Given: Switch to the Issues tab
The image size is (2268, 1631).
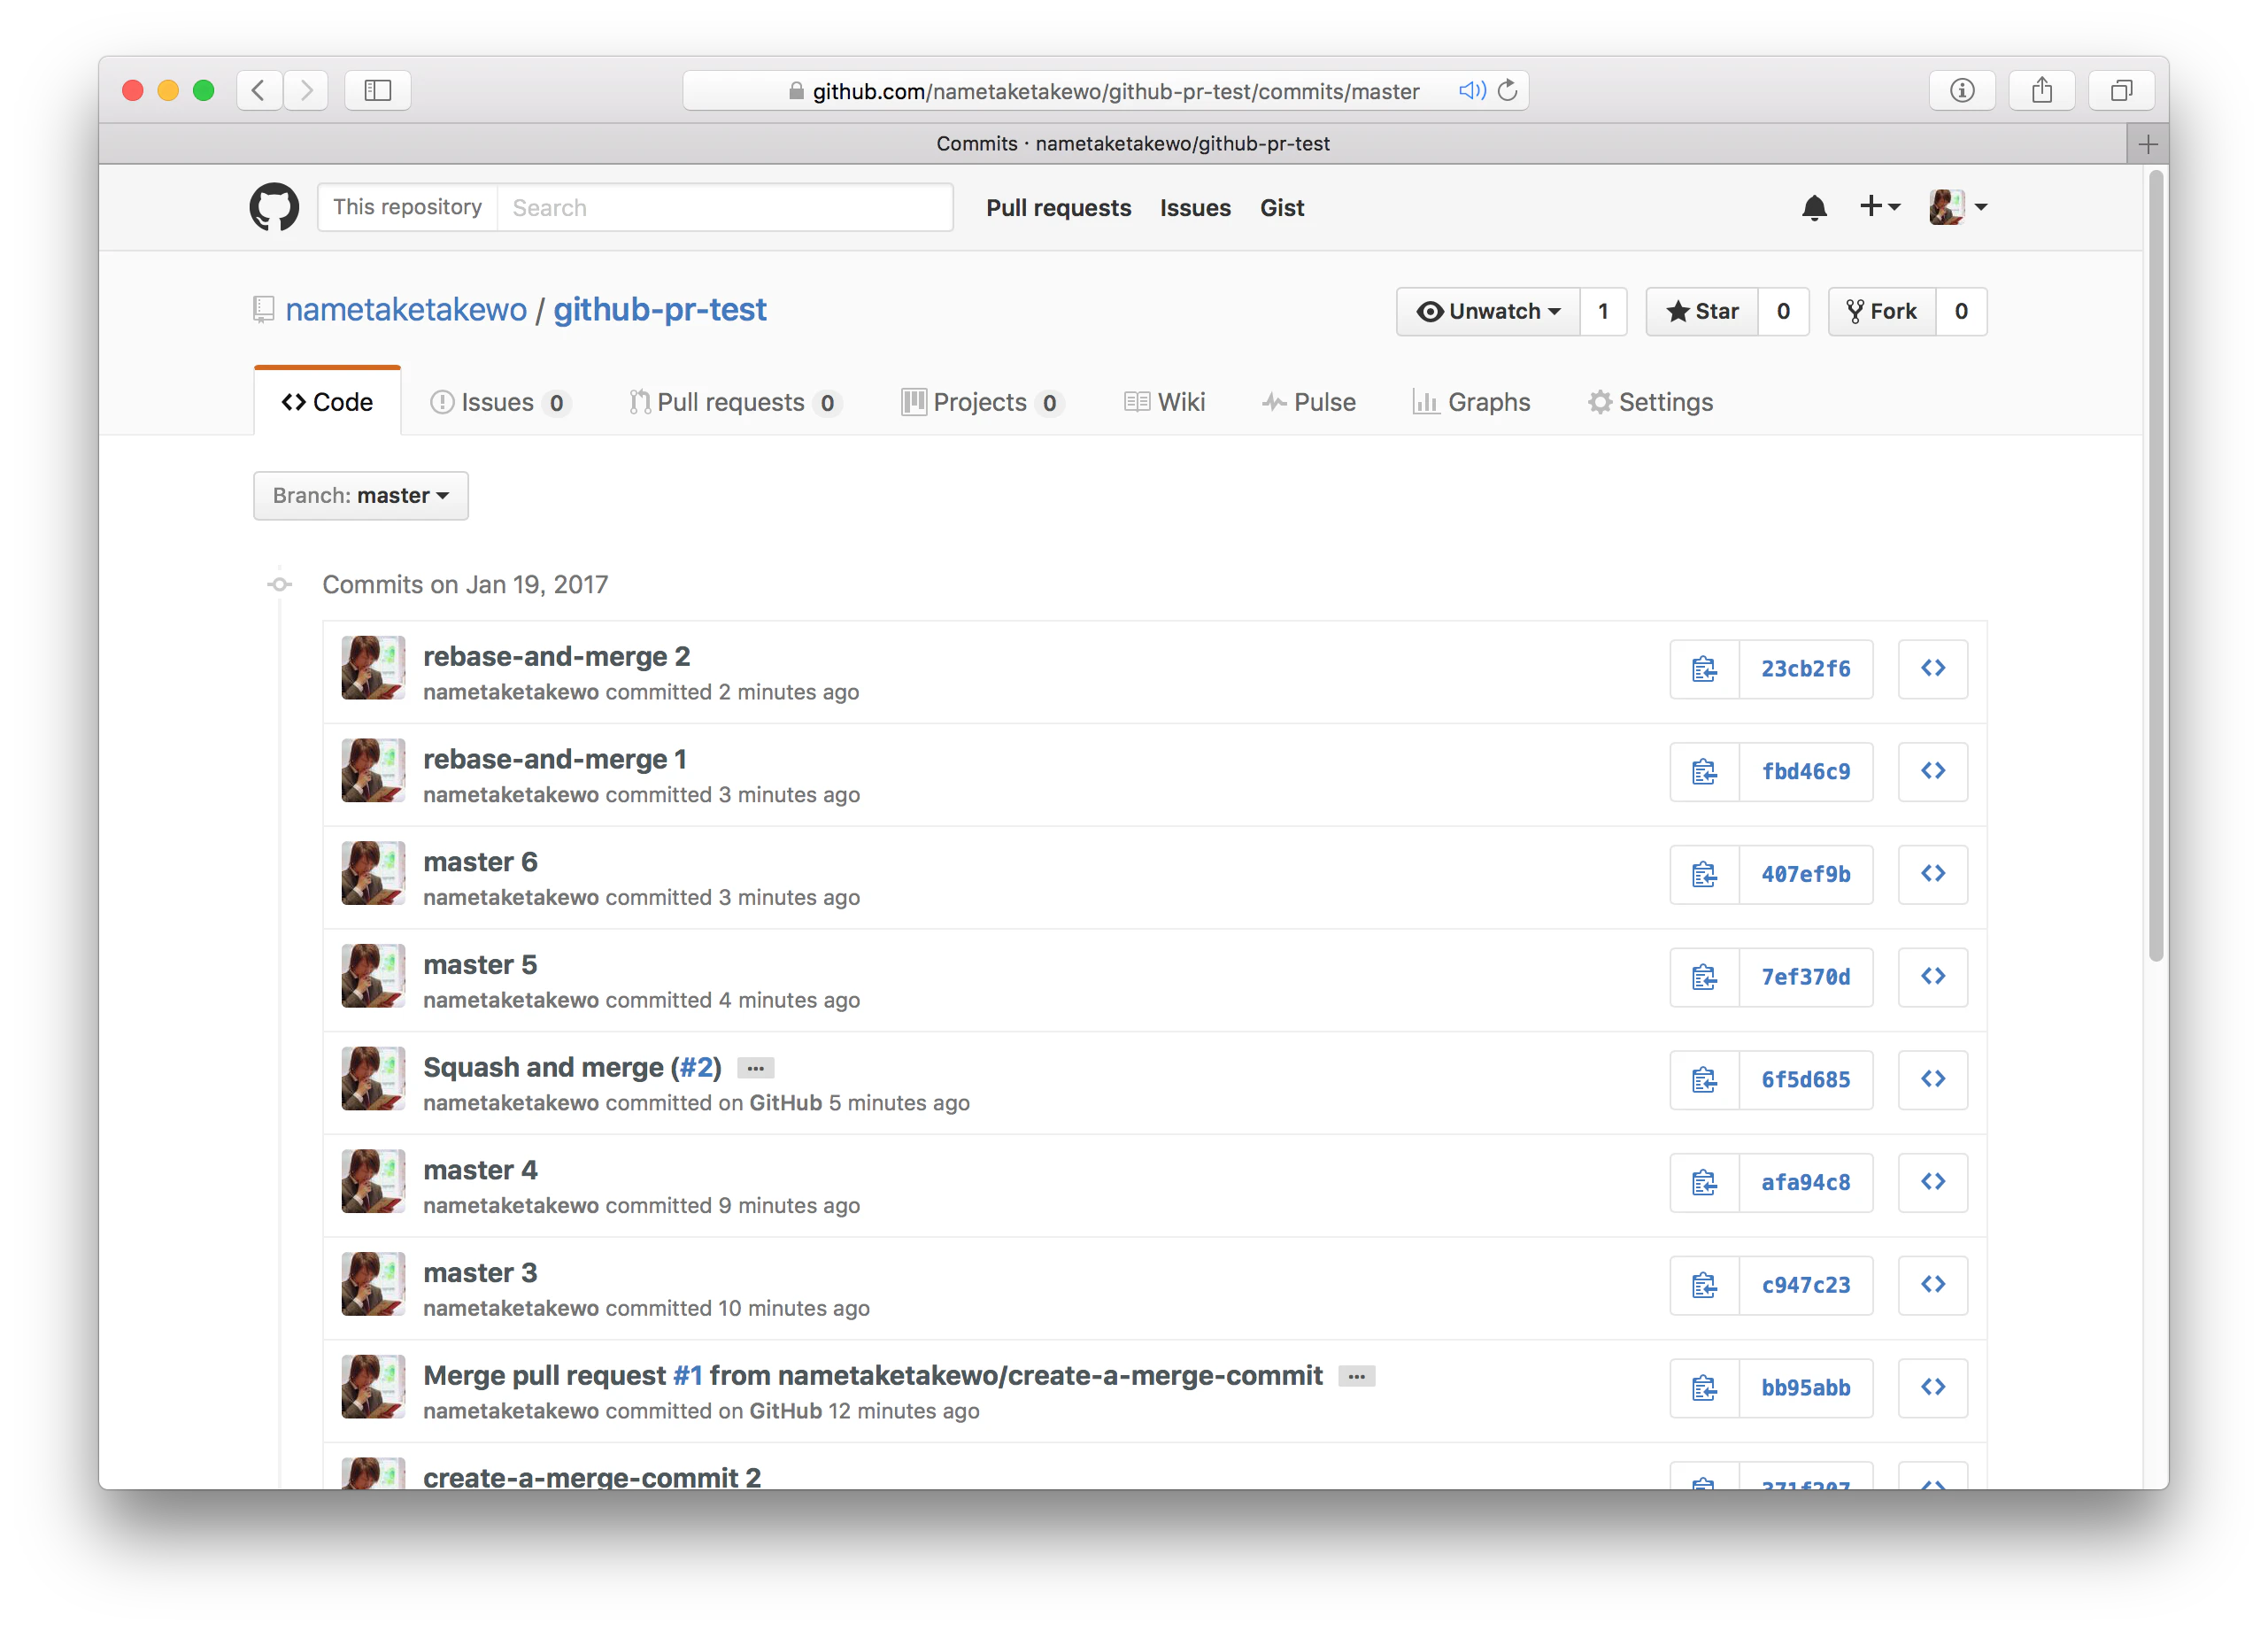Looking at the screenshot, I should [x=500, y=402].
